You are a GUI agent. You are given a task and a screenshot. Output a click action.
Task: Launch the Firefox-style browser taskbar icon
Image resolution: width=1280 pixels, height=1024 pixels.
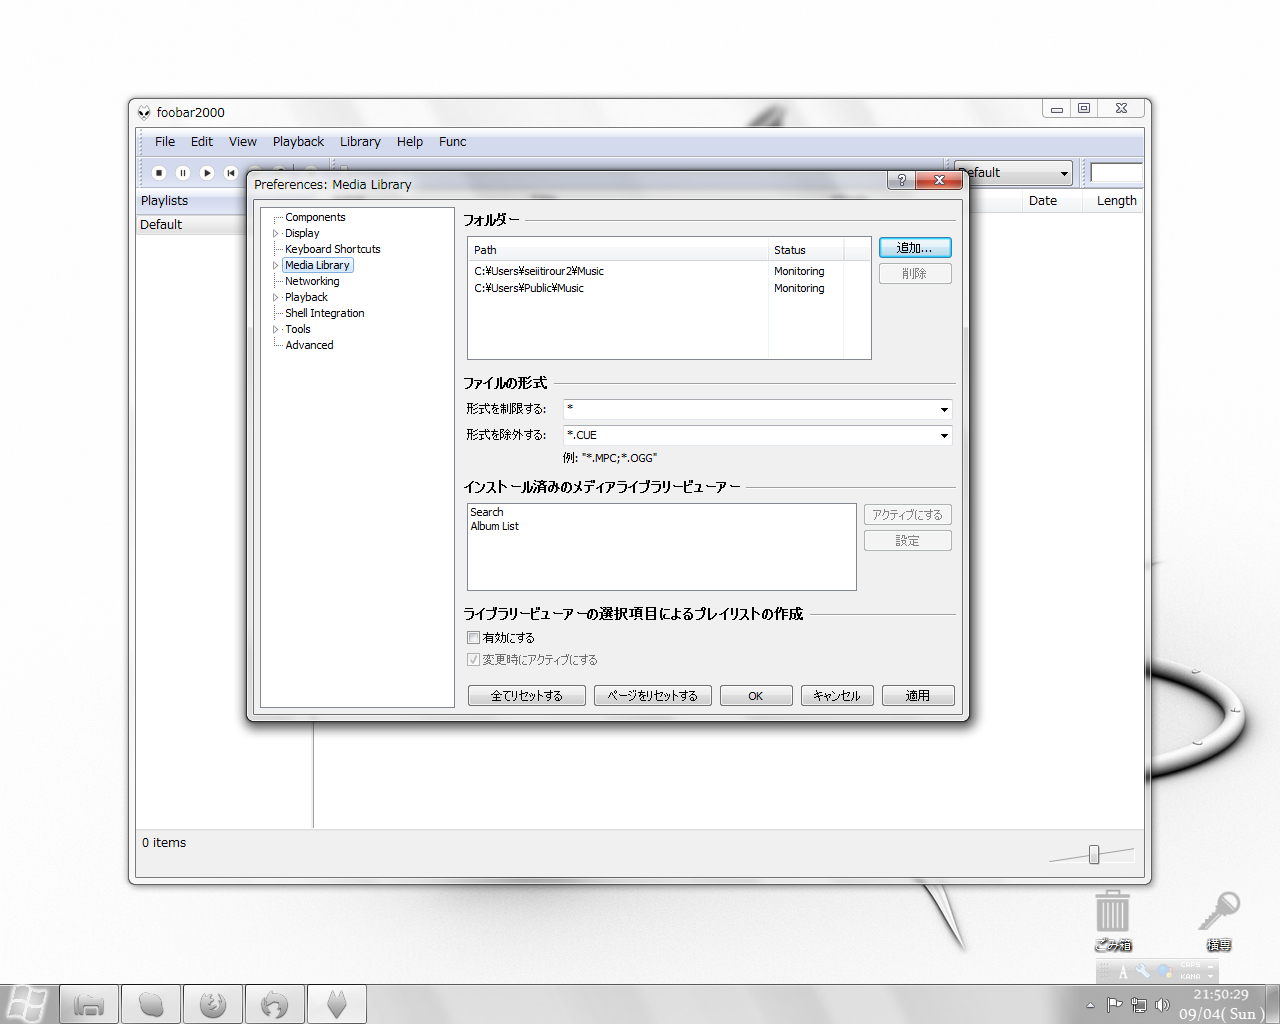[x=213, y=1004]
